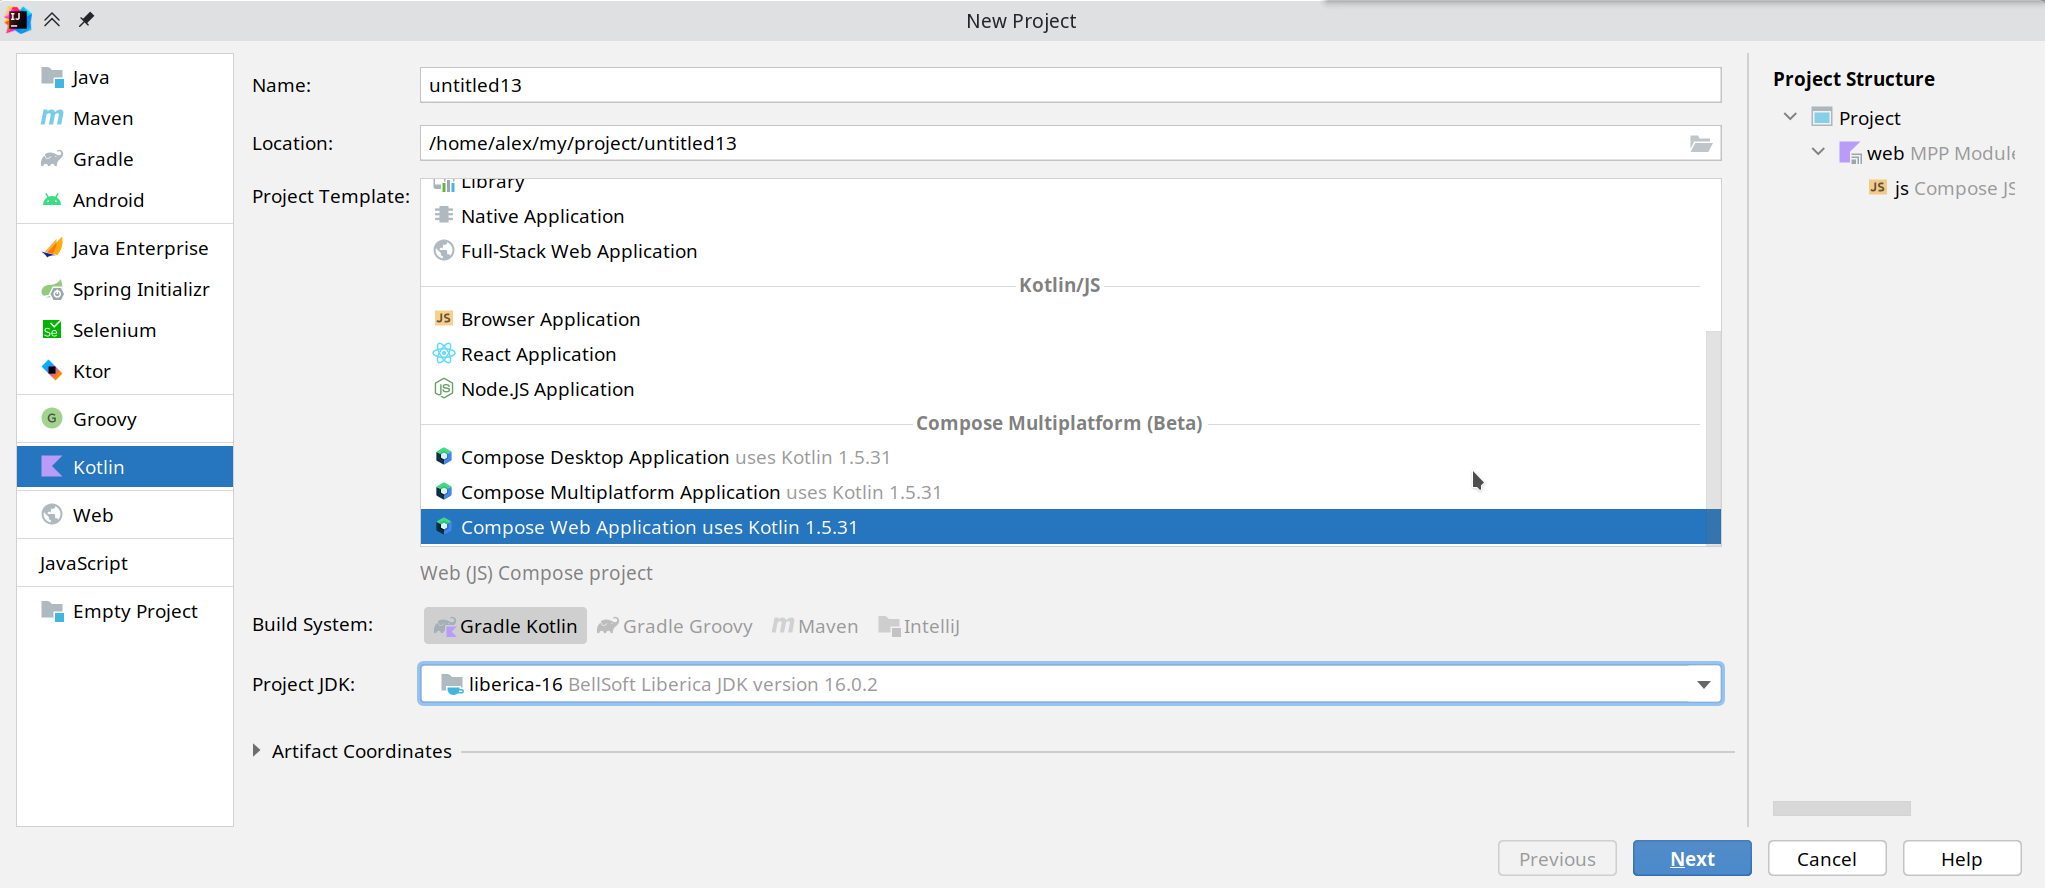Click the Node.JS Application icon

pos(444,388)
